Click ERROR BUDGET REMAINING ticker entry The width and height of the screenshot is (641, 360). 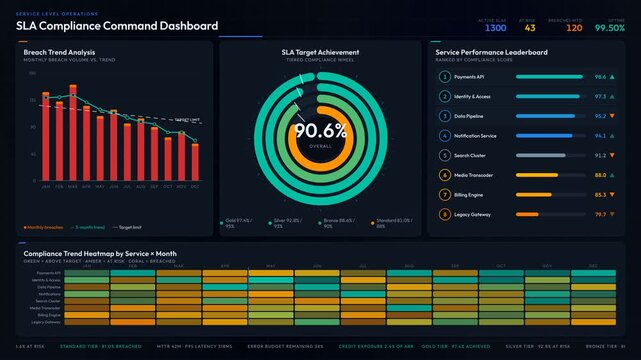coord(285,346)
